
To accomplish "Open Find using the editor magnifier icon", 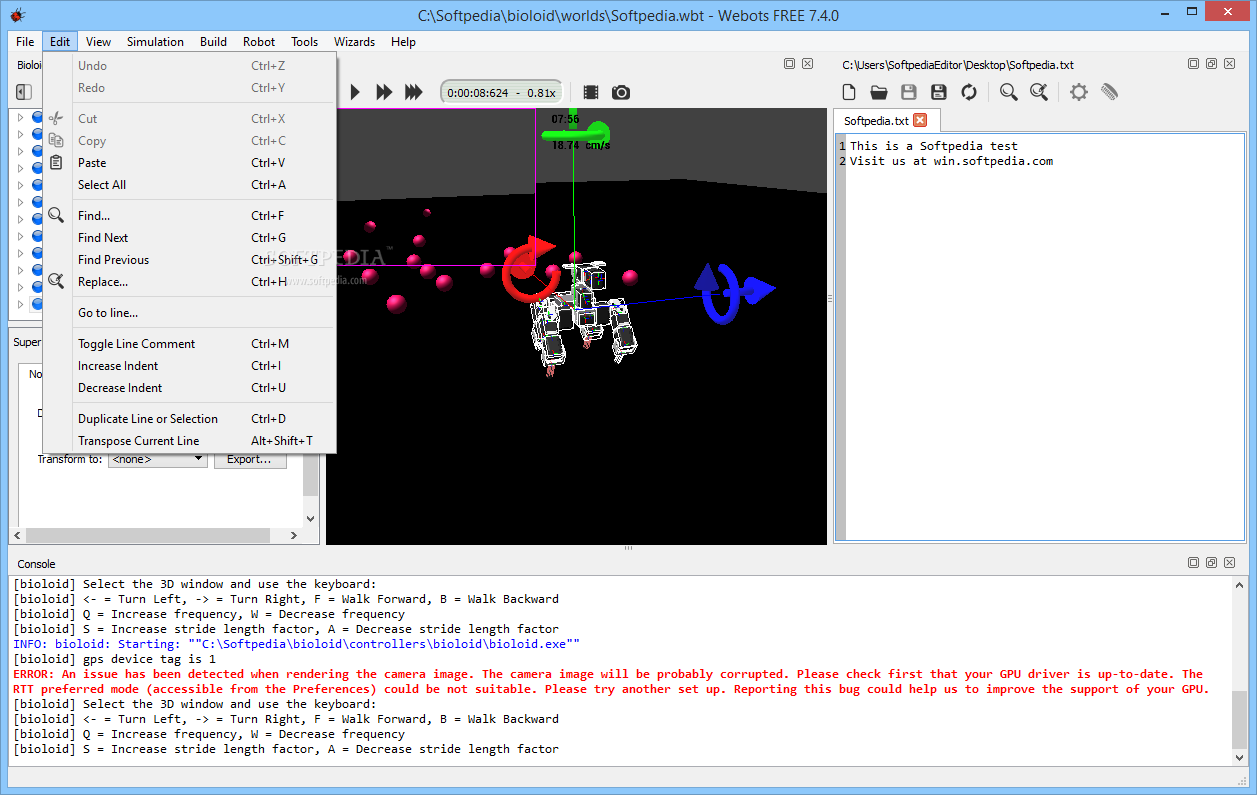I will point(1009,92).
